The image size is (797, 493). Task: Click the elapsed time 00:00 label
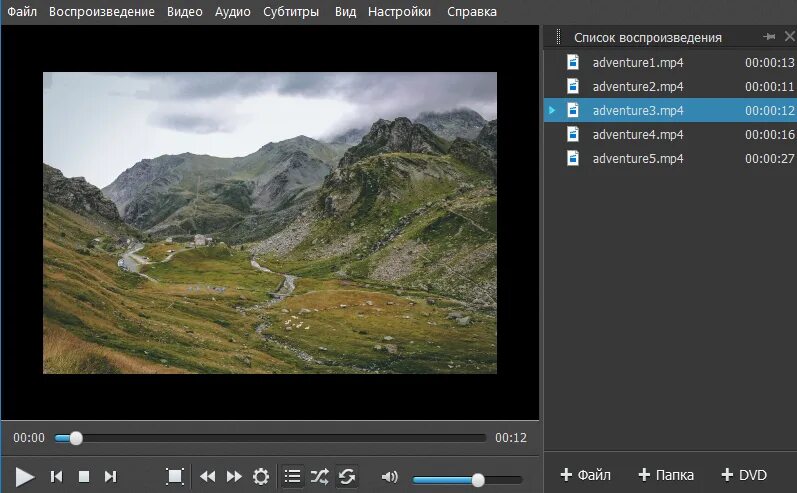tap(29, 438)
